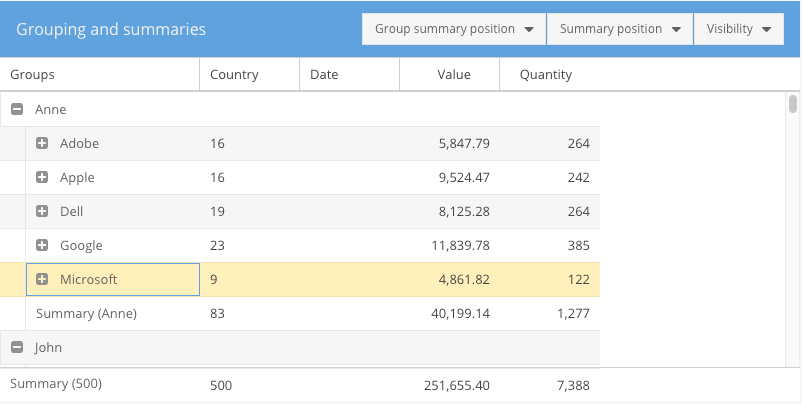This screenshot has height=404, width=802.
Task: Expand the Dell row
Action: 42,212
